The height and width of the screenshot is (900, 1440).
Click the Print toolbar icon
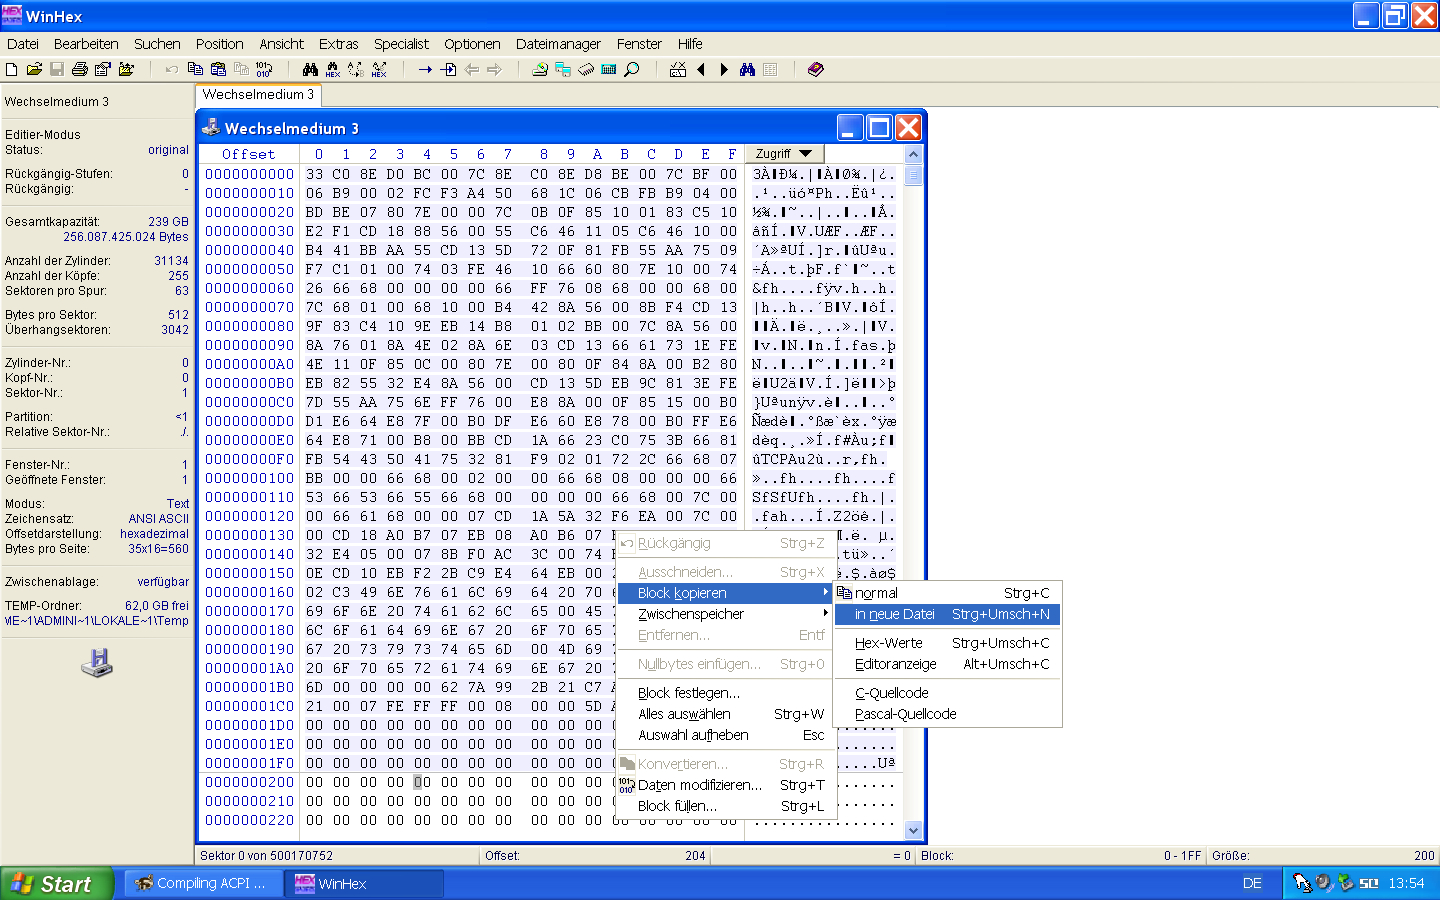(80, 70)
